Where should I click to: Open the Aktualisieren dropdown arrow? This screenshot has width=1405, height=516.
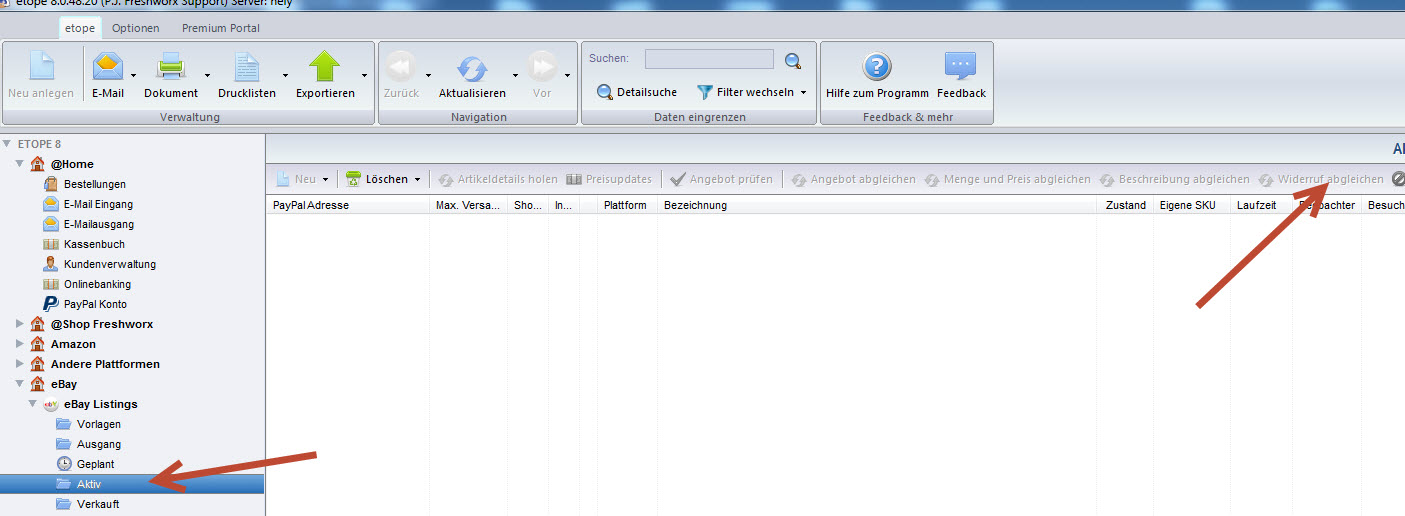tap(516, 75)
